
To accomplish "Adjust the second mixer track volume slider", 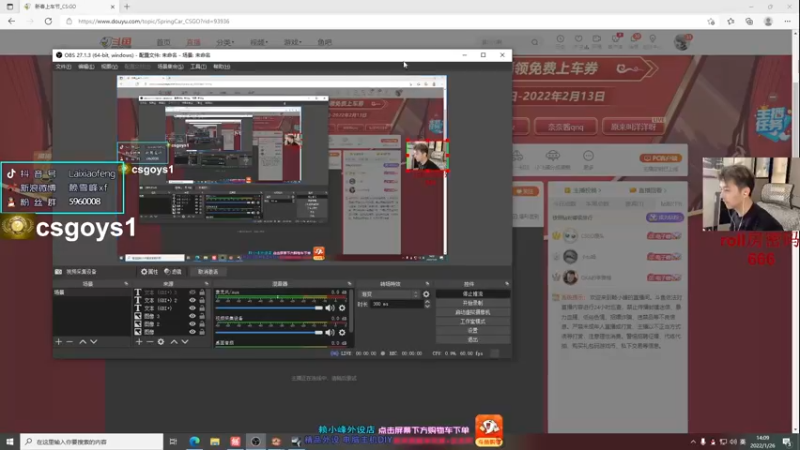I will pyautogui.click(x=269, y=332).
